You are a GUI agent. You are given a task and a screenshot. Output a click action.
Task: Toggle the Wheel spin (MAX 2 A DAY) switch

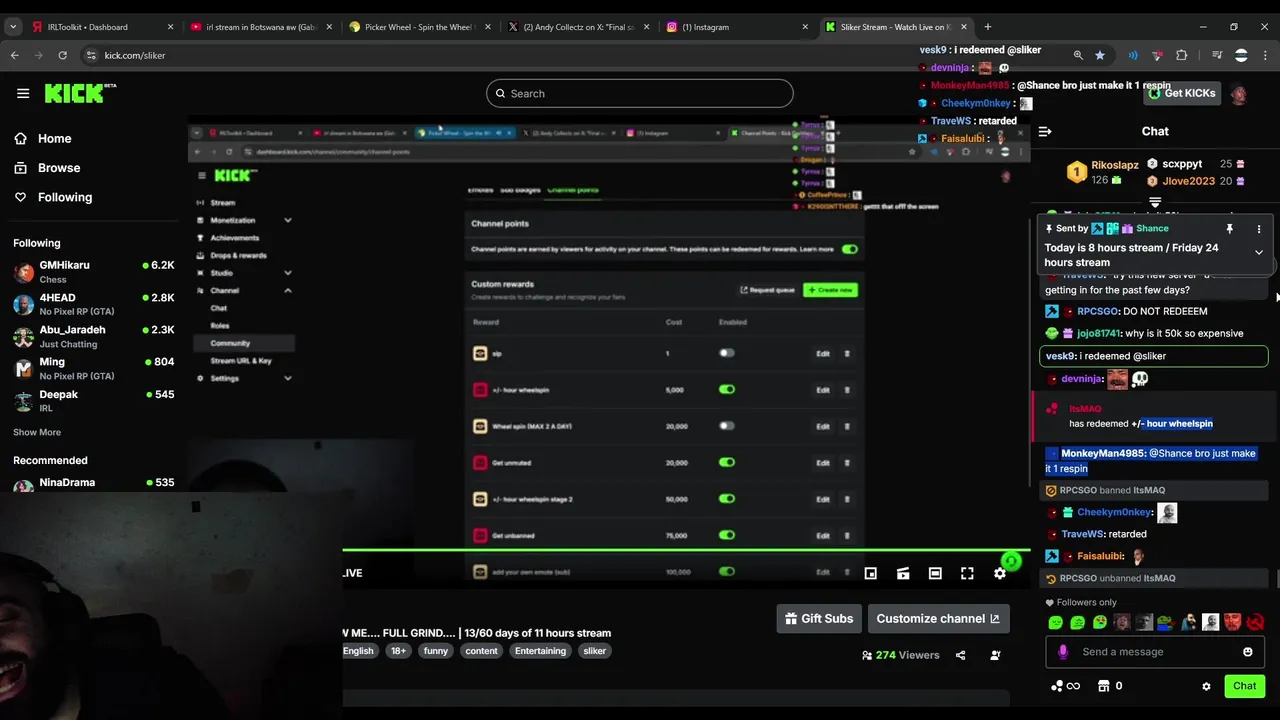point(727,426)
